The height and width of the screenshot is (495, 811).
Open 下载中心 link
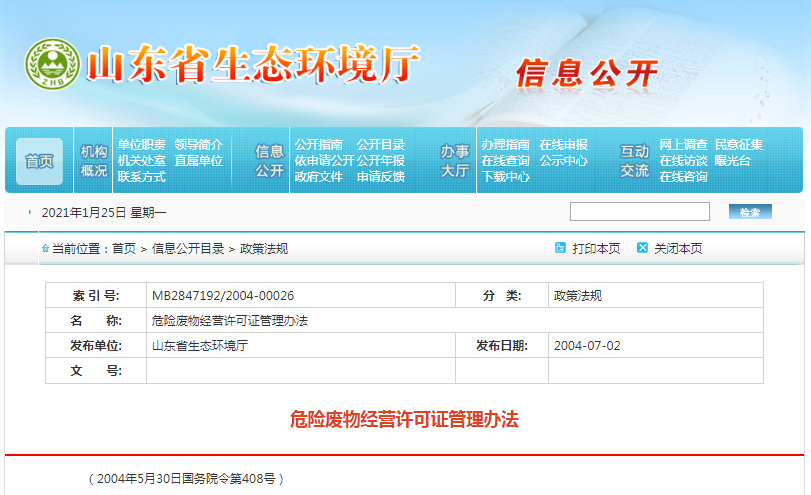505,177
